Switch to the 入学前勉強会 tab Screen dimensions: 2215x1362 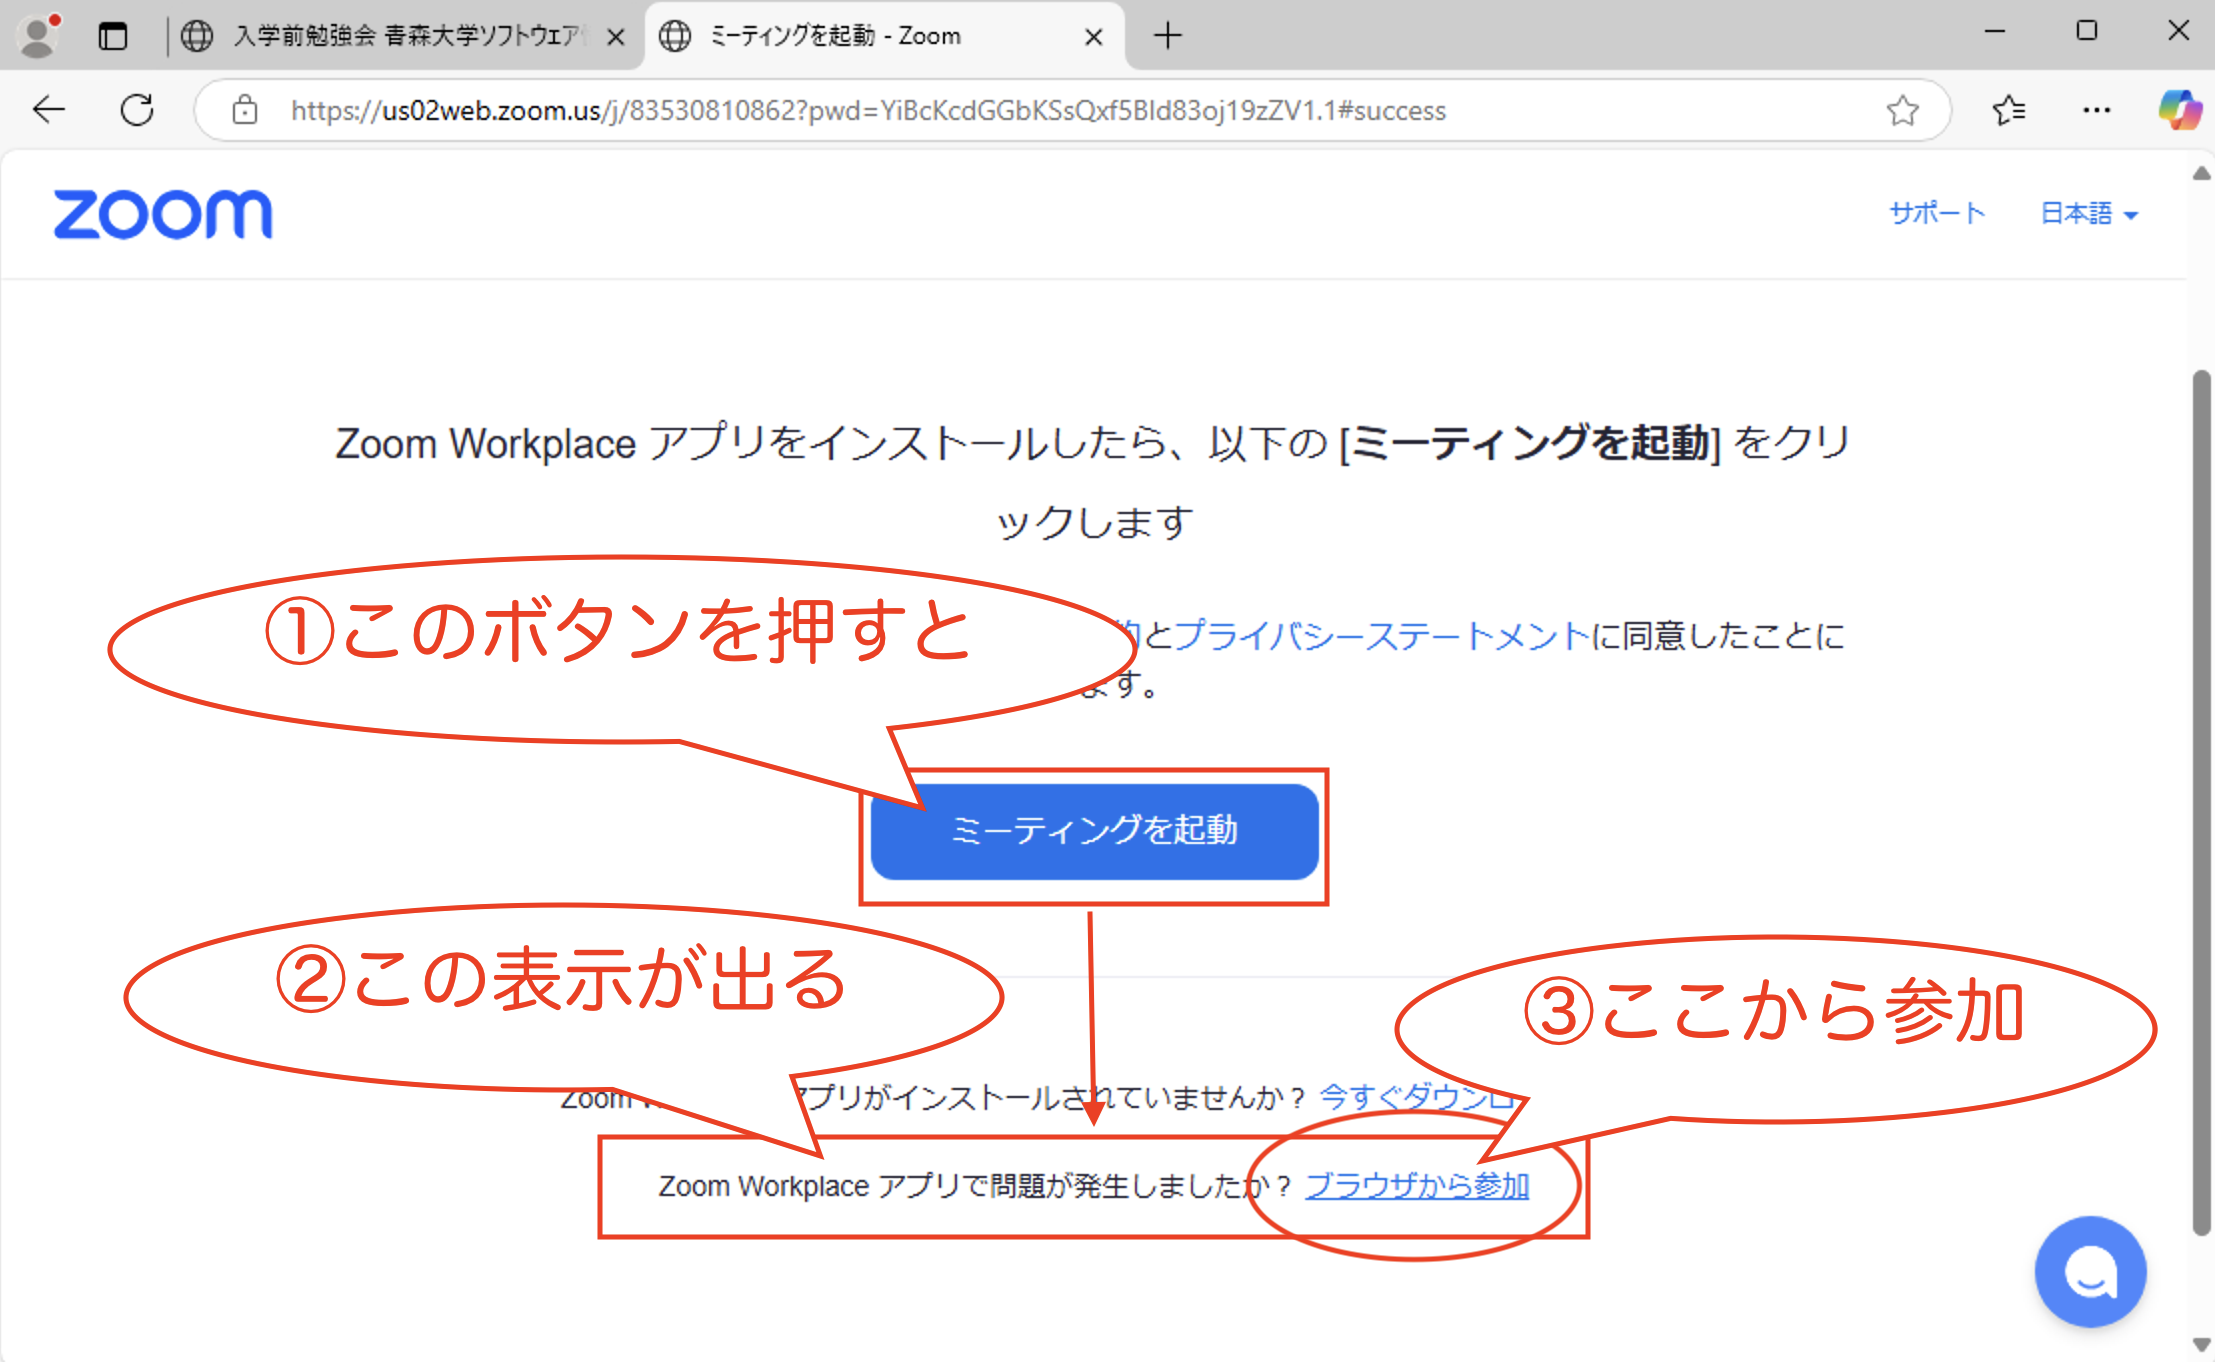(x=400, y=36)
